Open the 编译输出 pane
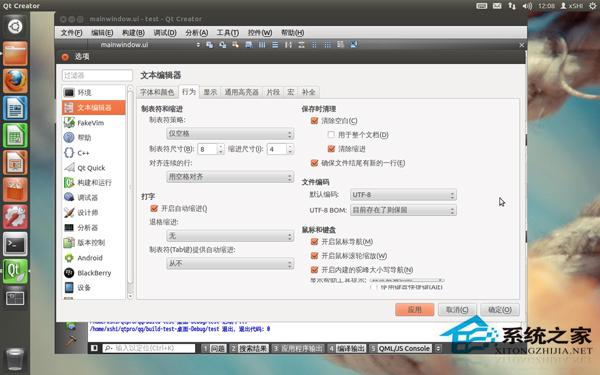Viewport: 600px width, 375px height. (x=347, y=349)
